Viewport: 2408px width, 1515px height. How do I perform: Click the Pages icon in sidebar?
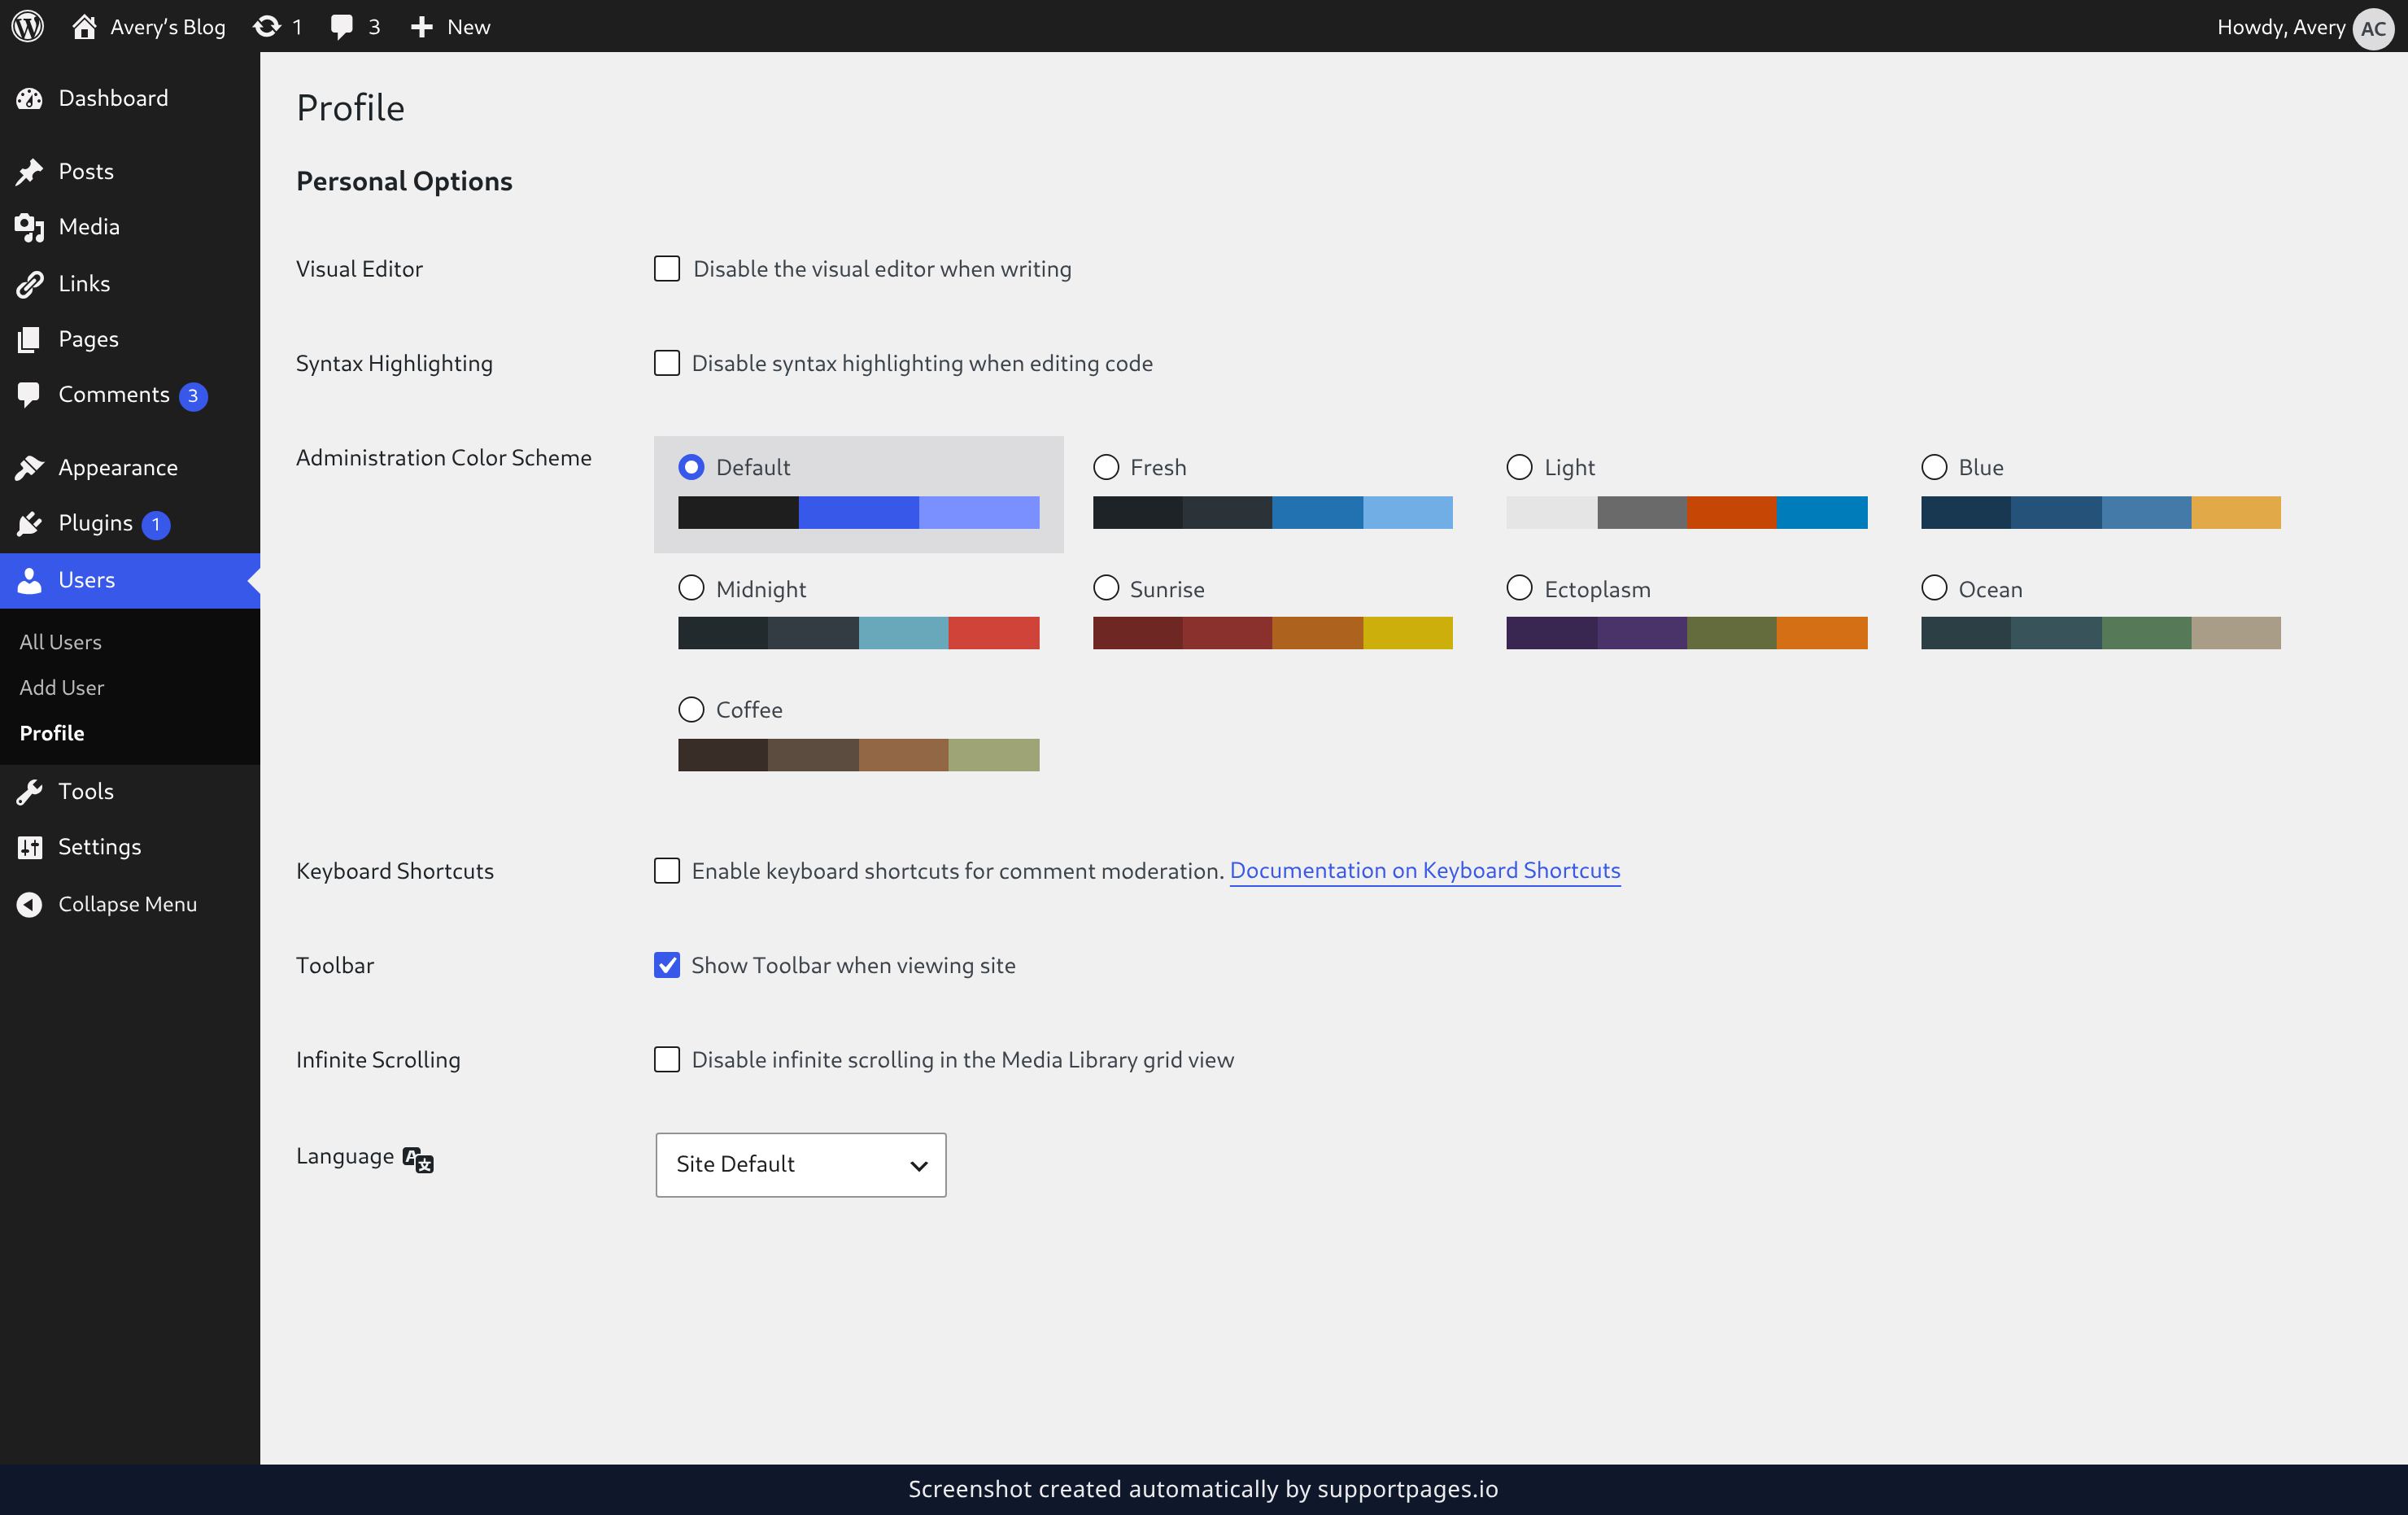click(29, 339)
